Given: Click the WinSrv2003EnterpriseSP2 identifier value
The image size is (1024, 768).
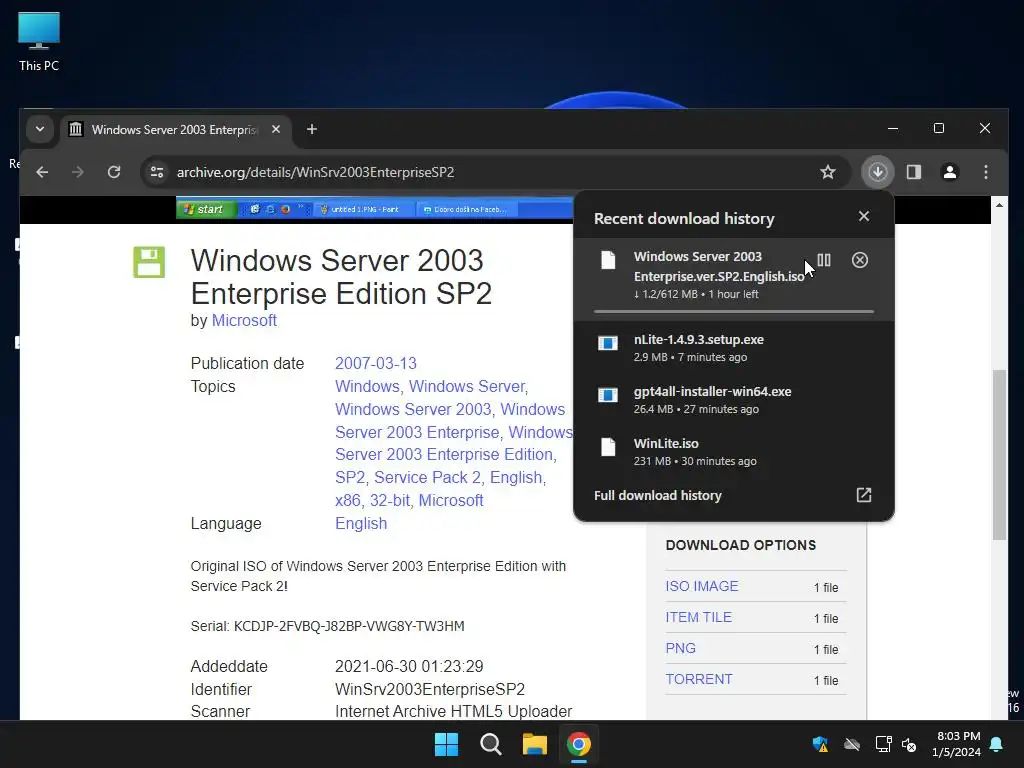Looking at the screenshot, I should tap(430, 690).
